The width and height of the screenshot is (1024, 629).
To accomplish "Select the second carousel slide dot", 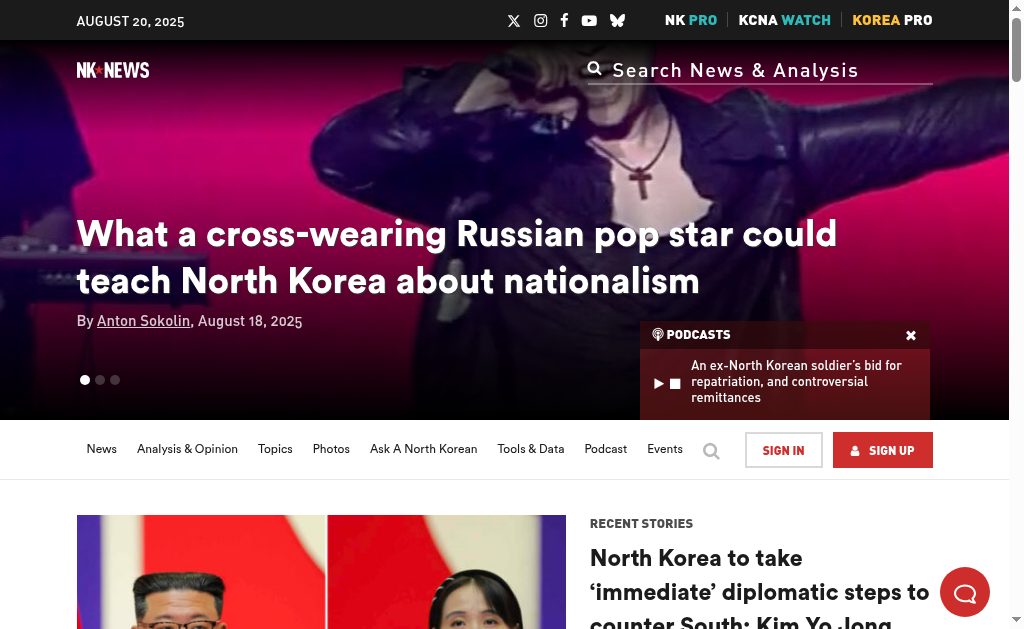I will point(100,379).
